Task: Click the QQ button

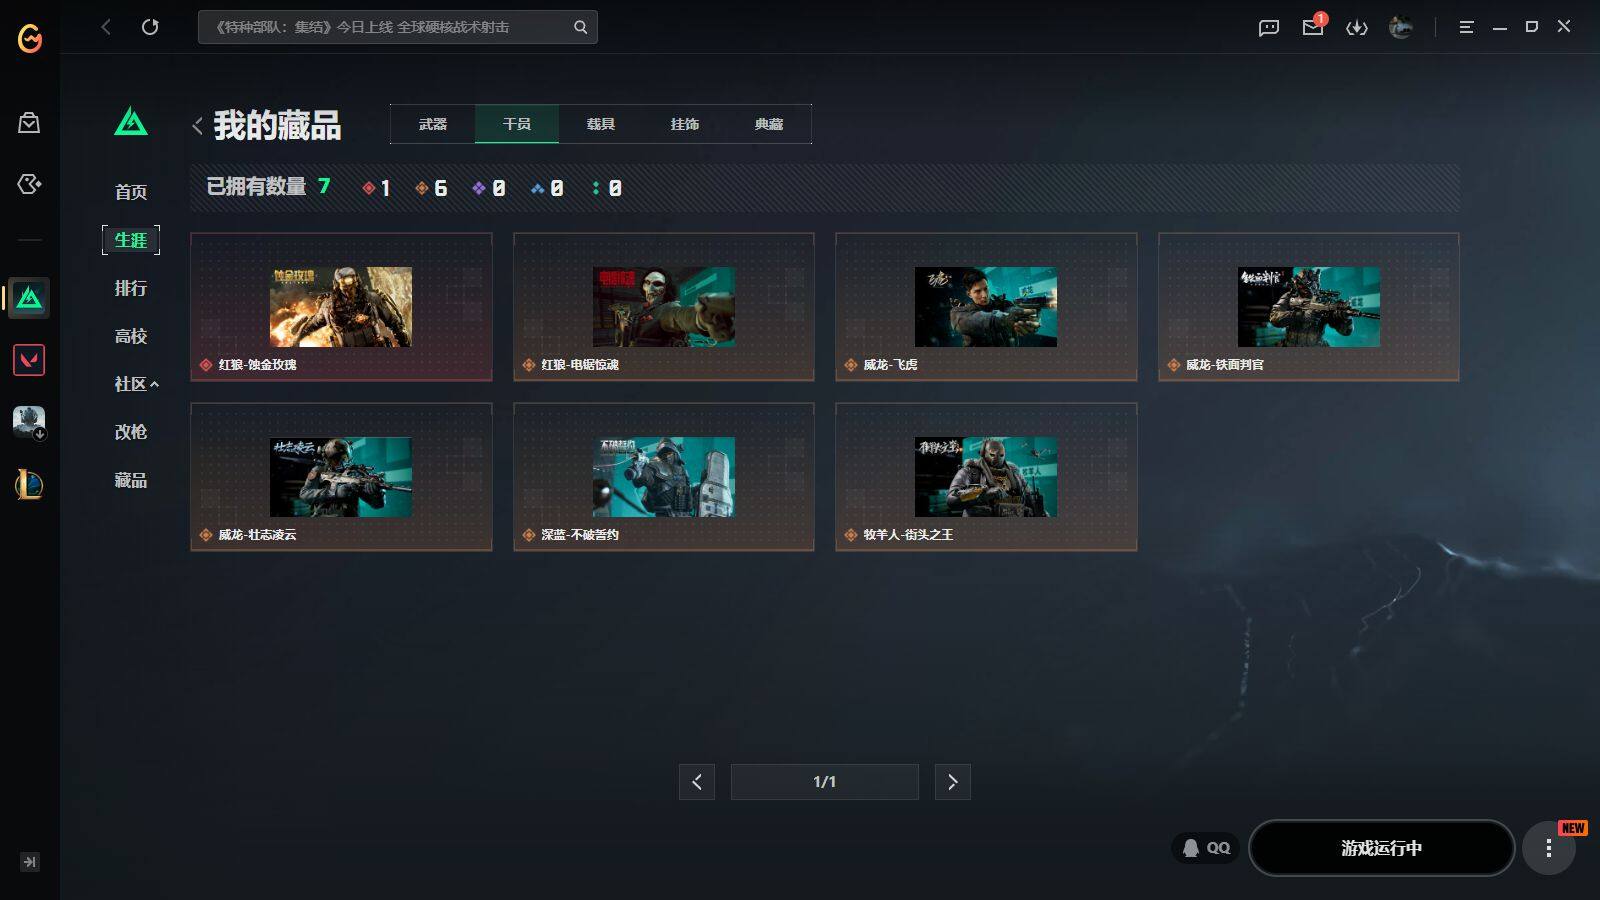Action: point(1206,848)
